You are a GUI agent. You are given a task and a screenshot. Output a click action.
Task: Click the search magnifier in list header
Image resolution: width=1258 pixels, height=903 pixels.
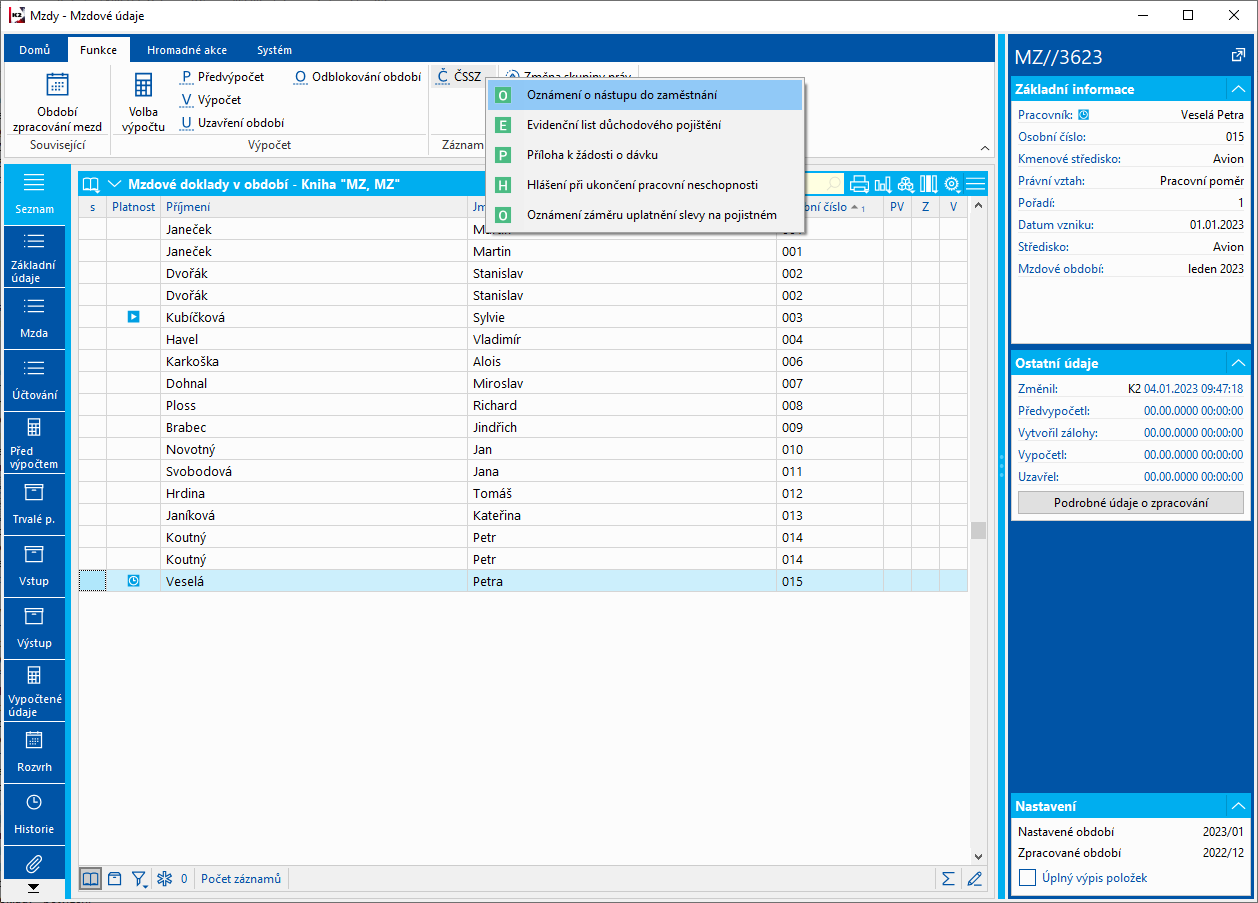834,184
